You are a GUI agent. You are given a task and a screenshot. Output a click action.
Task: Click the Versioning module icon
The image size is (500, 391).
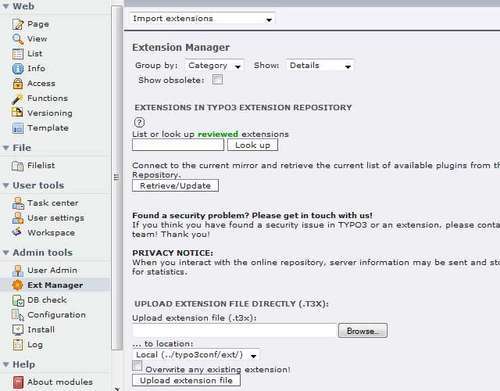(18, 113)
